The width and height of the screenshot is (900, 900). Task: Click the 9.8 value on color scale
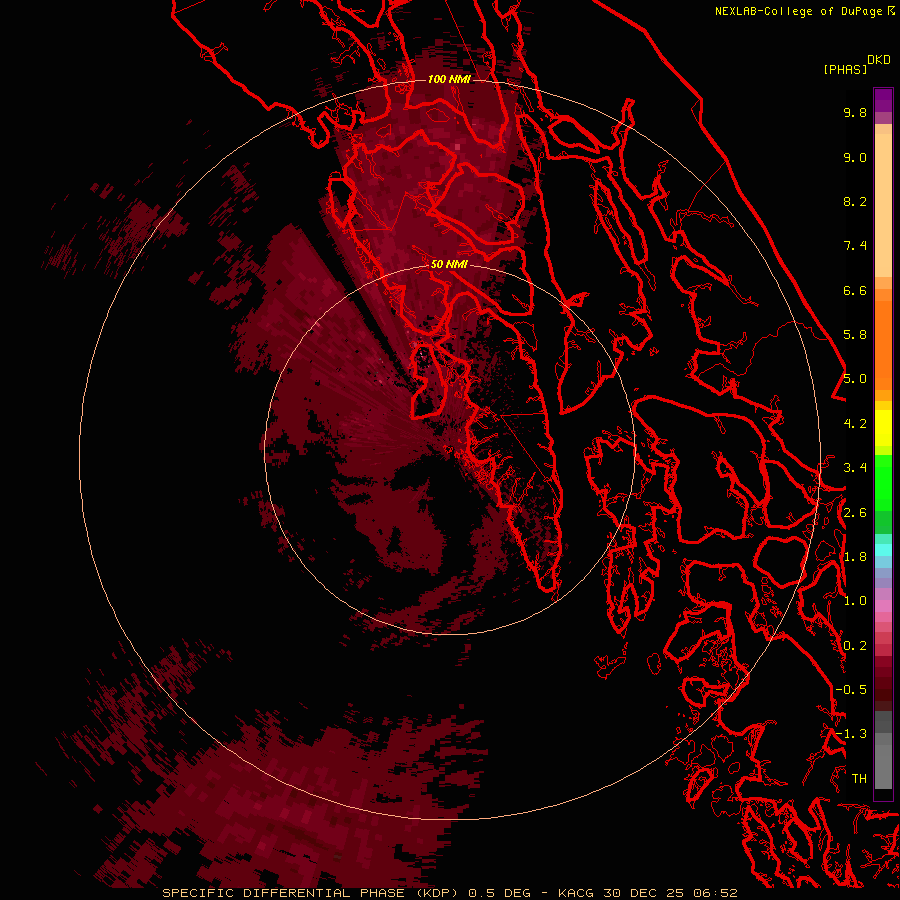coord(855,112)
